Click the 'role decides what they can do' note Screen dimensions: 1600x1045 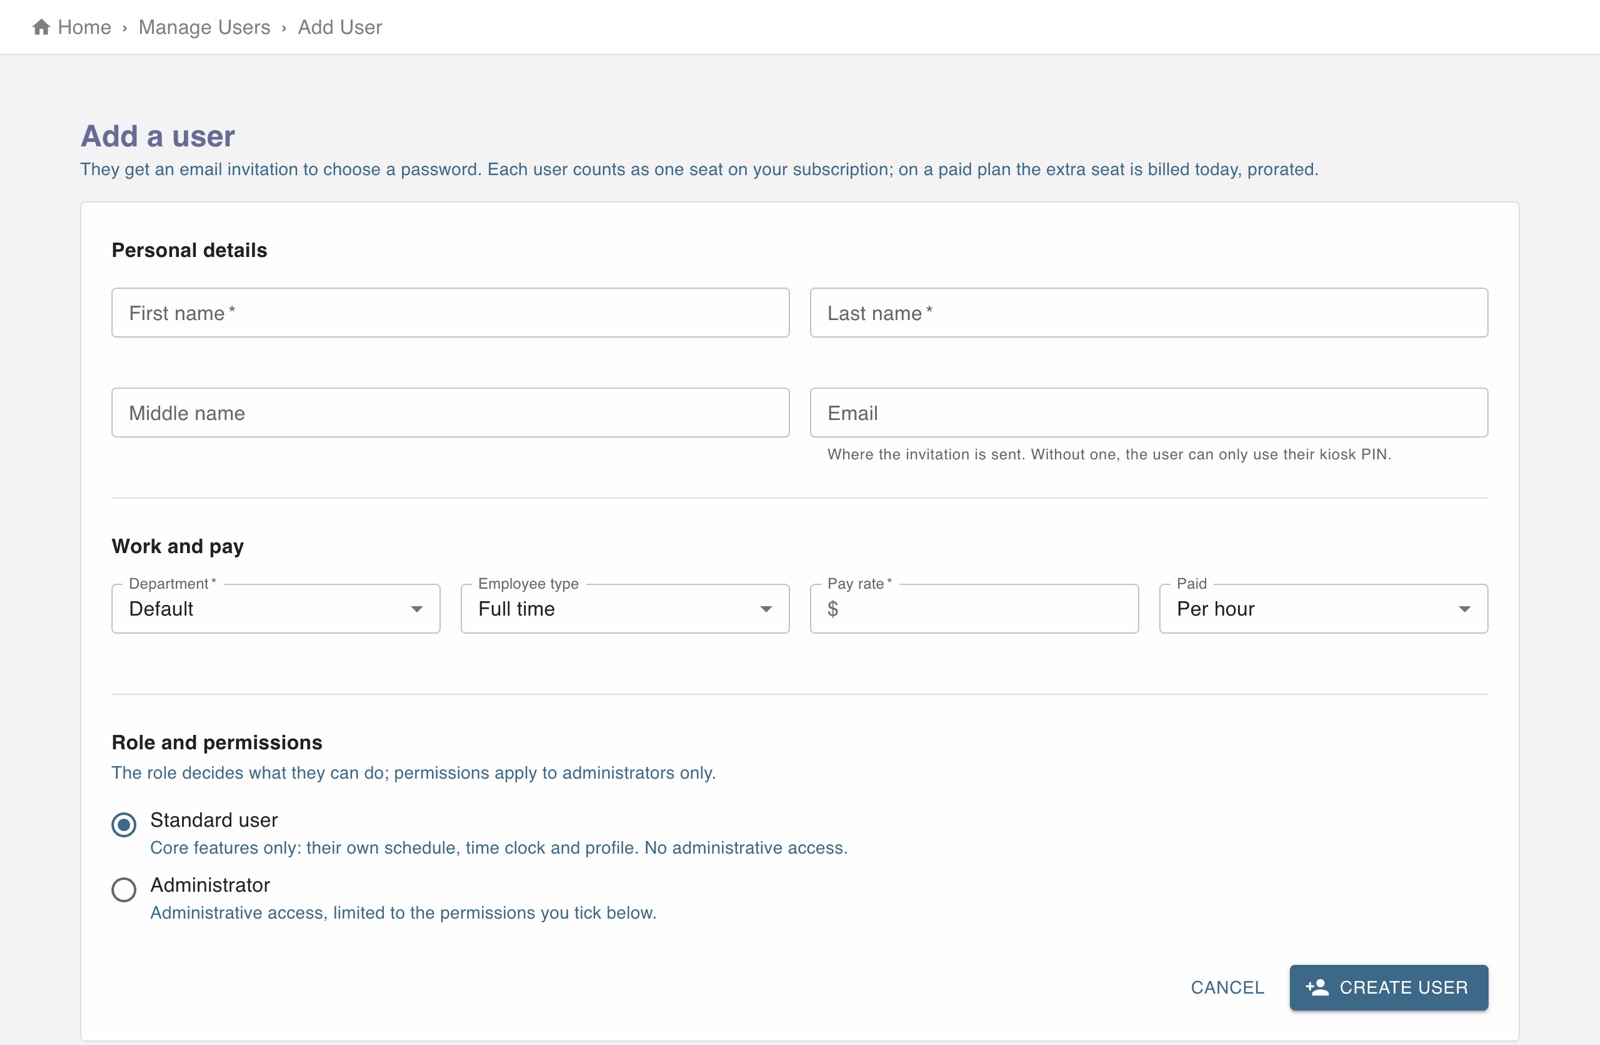click(414, 773)
